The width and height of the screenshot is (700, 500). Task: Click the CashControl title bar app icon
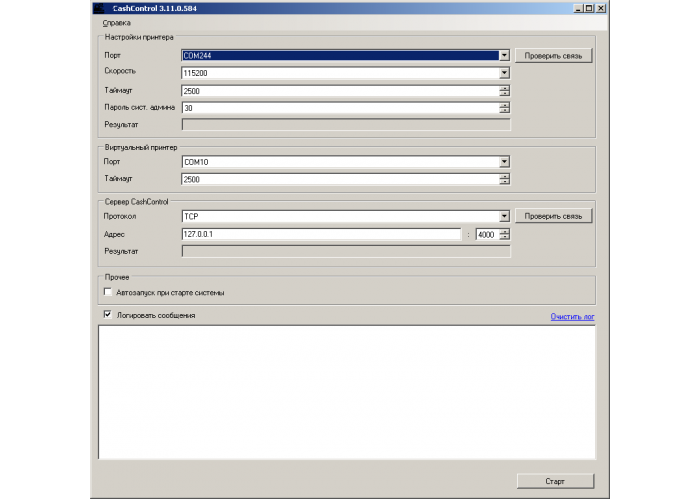[99, 8]
